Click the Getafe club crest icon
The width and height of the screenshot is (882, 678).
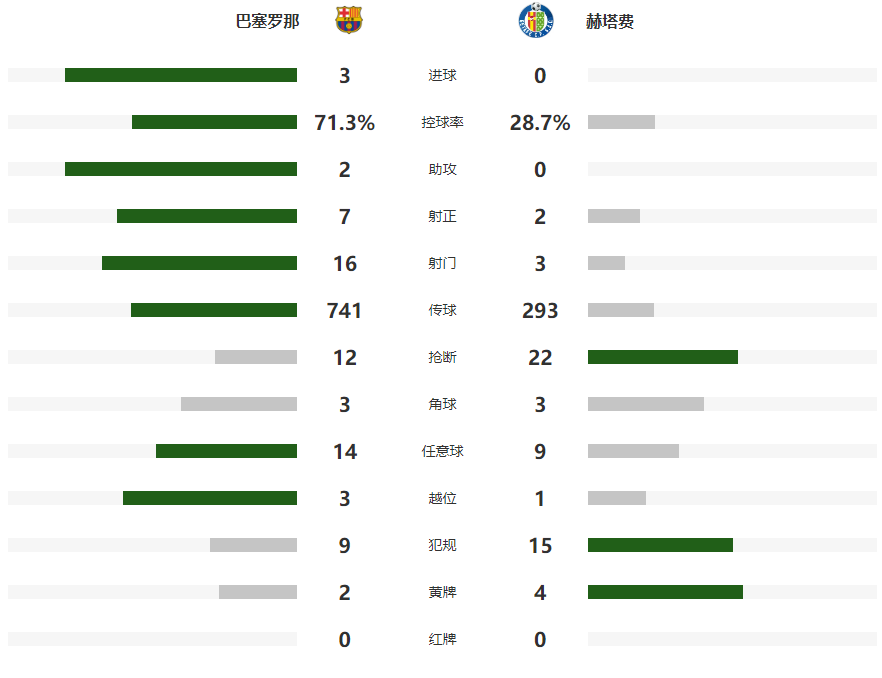(x=534, y=21)
